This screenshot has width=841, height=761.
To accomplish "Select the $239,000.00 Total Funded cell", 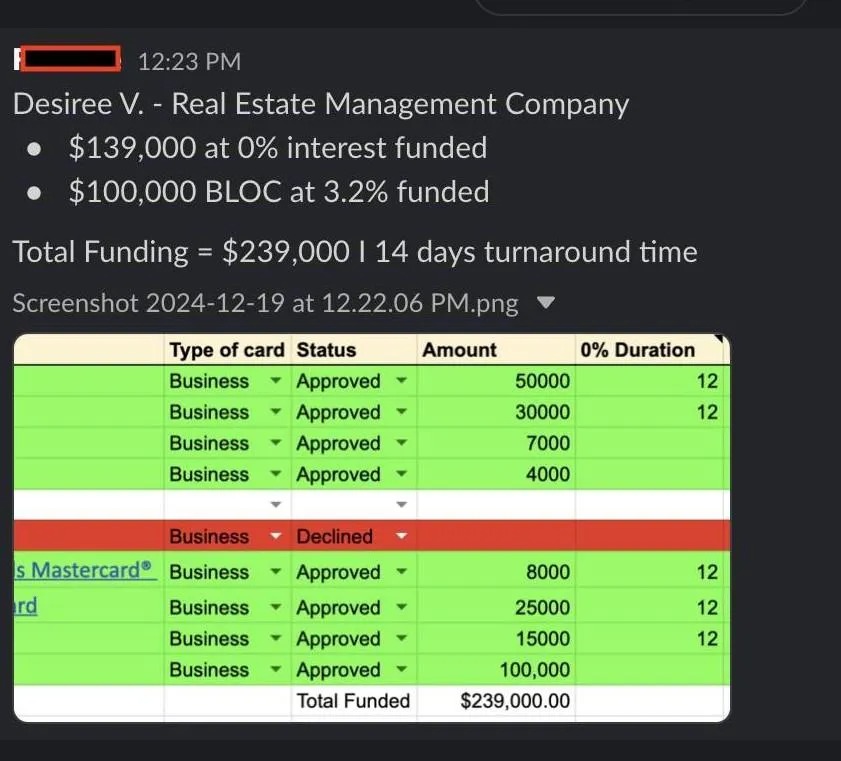I will point(496,700).
